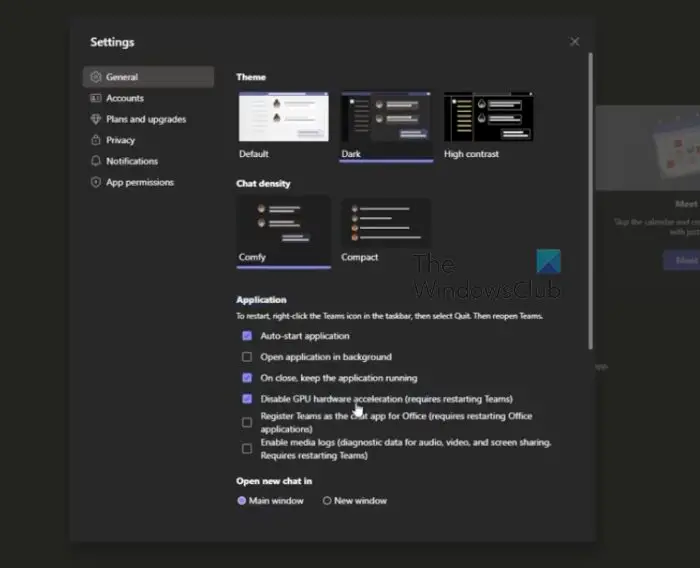Click the High contrast label text

coord(471,154)
